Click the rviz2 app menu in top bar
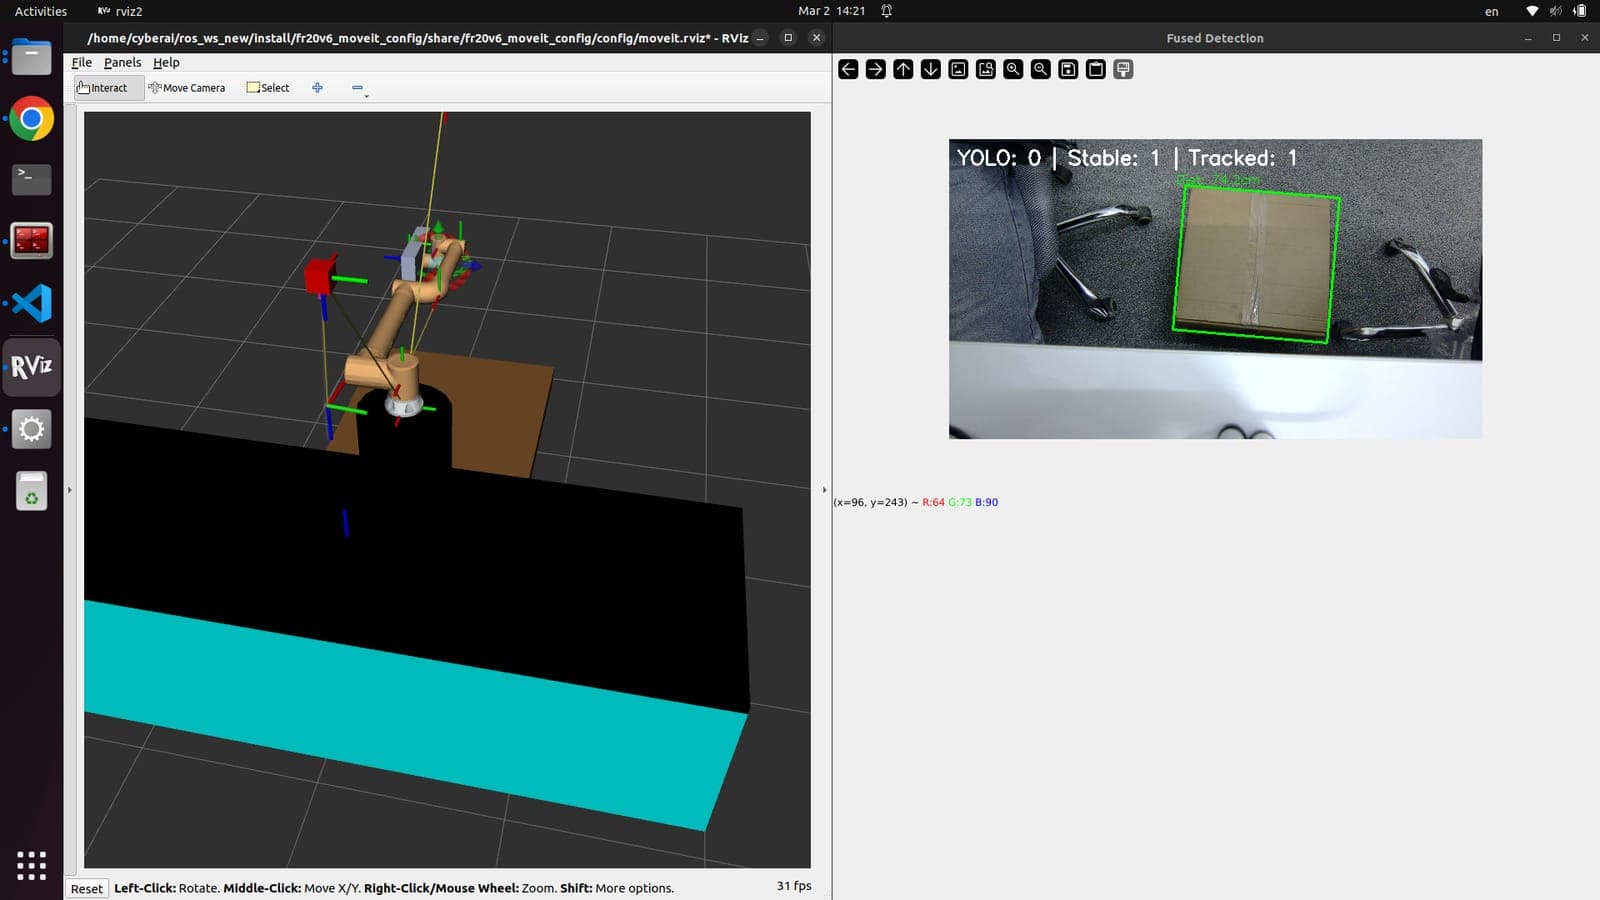 pyautogui.click(x=120, y=11)
